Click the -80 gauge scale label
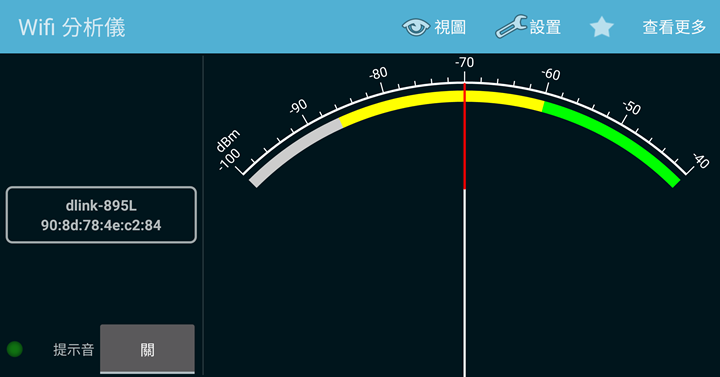The width and height of the screenshot is (720, 377). [379, 74]
